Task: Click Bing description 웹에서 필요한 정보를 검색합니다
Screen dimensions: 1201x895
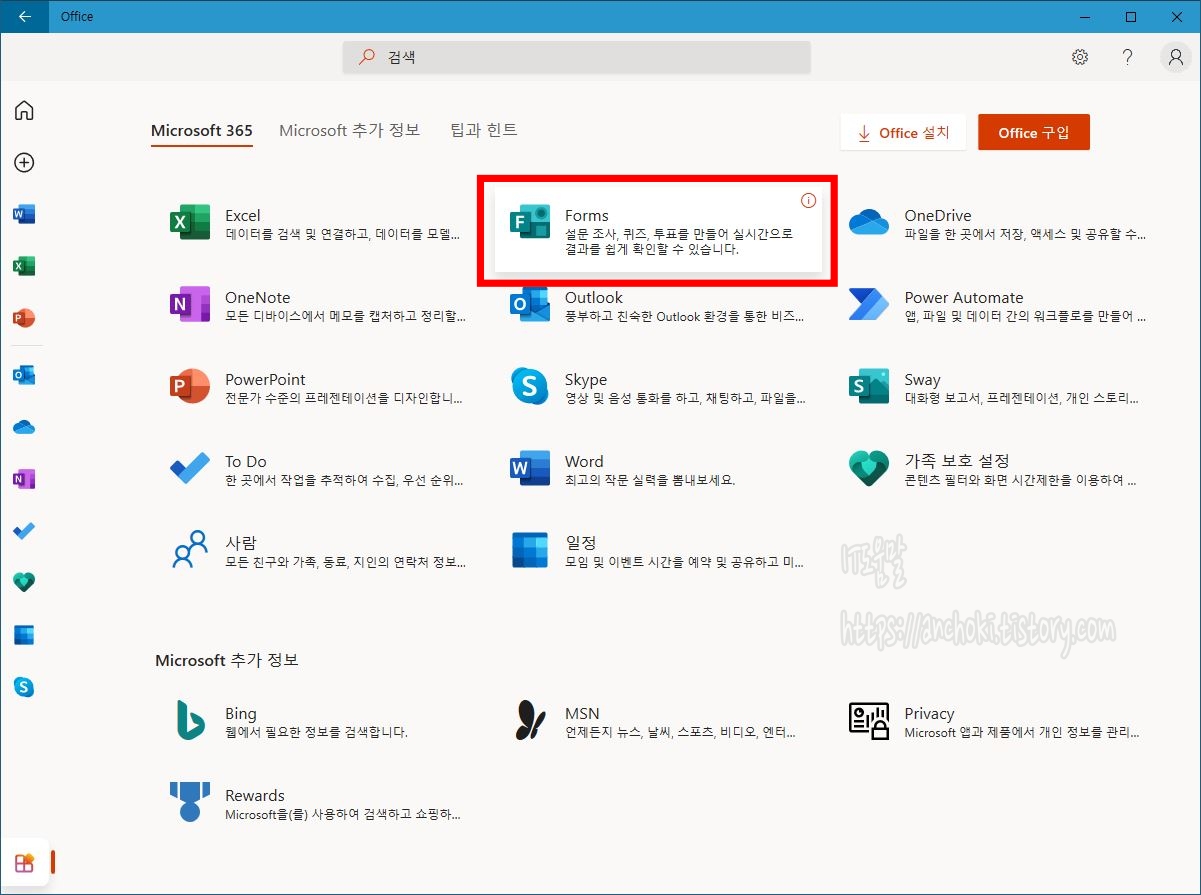Action: (x=316, y=732)
